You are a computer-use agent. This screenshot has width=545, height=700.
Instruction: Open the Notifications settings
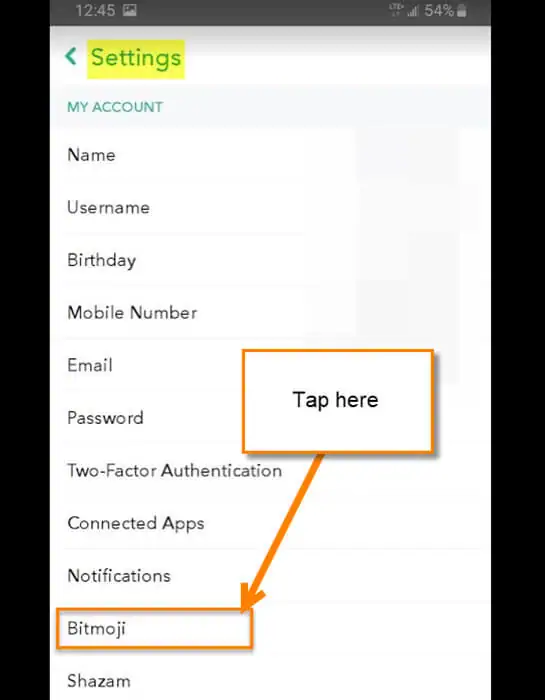[x=270, y=575]
